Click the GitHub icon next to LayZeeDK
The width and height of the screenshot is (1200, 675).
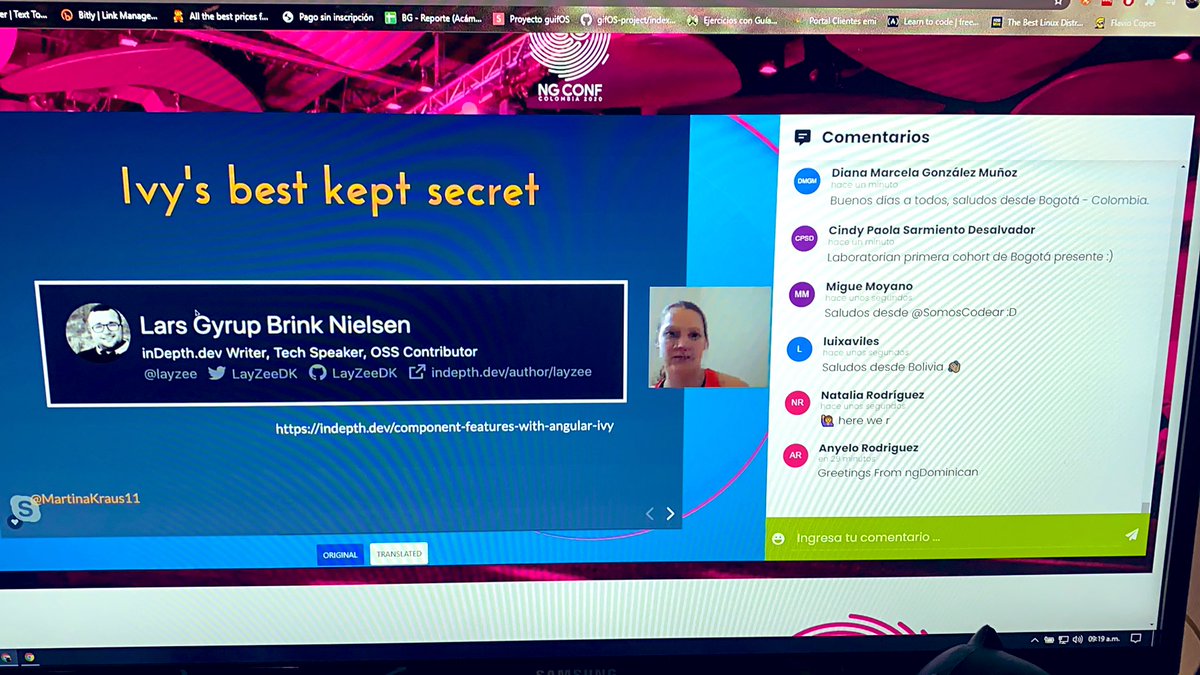317,373
